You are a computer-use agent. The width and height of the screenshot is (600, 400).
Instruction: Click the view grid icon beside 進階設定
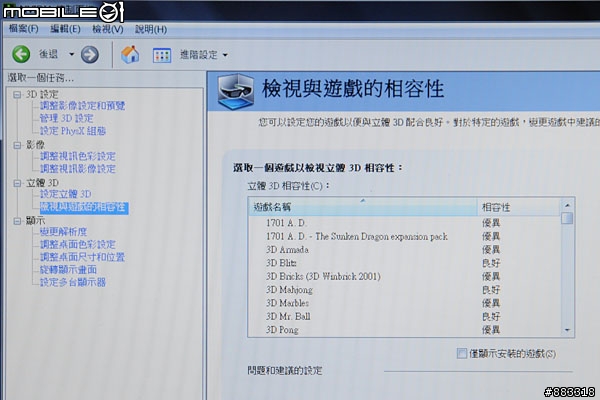161,56
